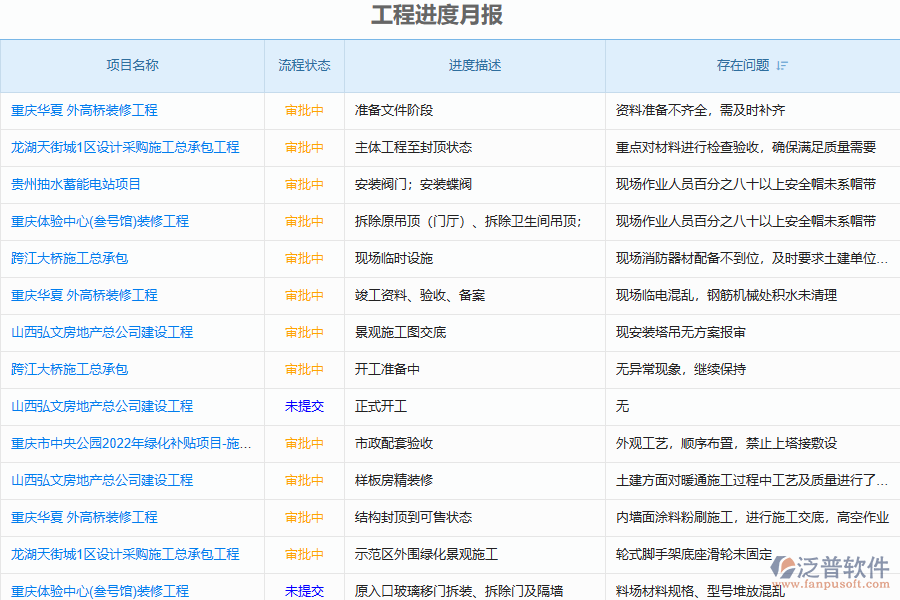This screenshot has width=900, height=600.
Task: Click 审批中 status in the 市政配套验收 row
Action: 304,443
